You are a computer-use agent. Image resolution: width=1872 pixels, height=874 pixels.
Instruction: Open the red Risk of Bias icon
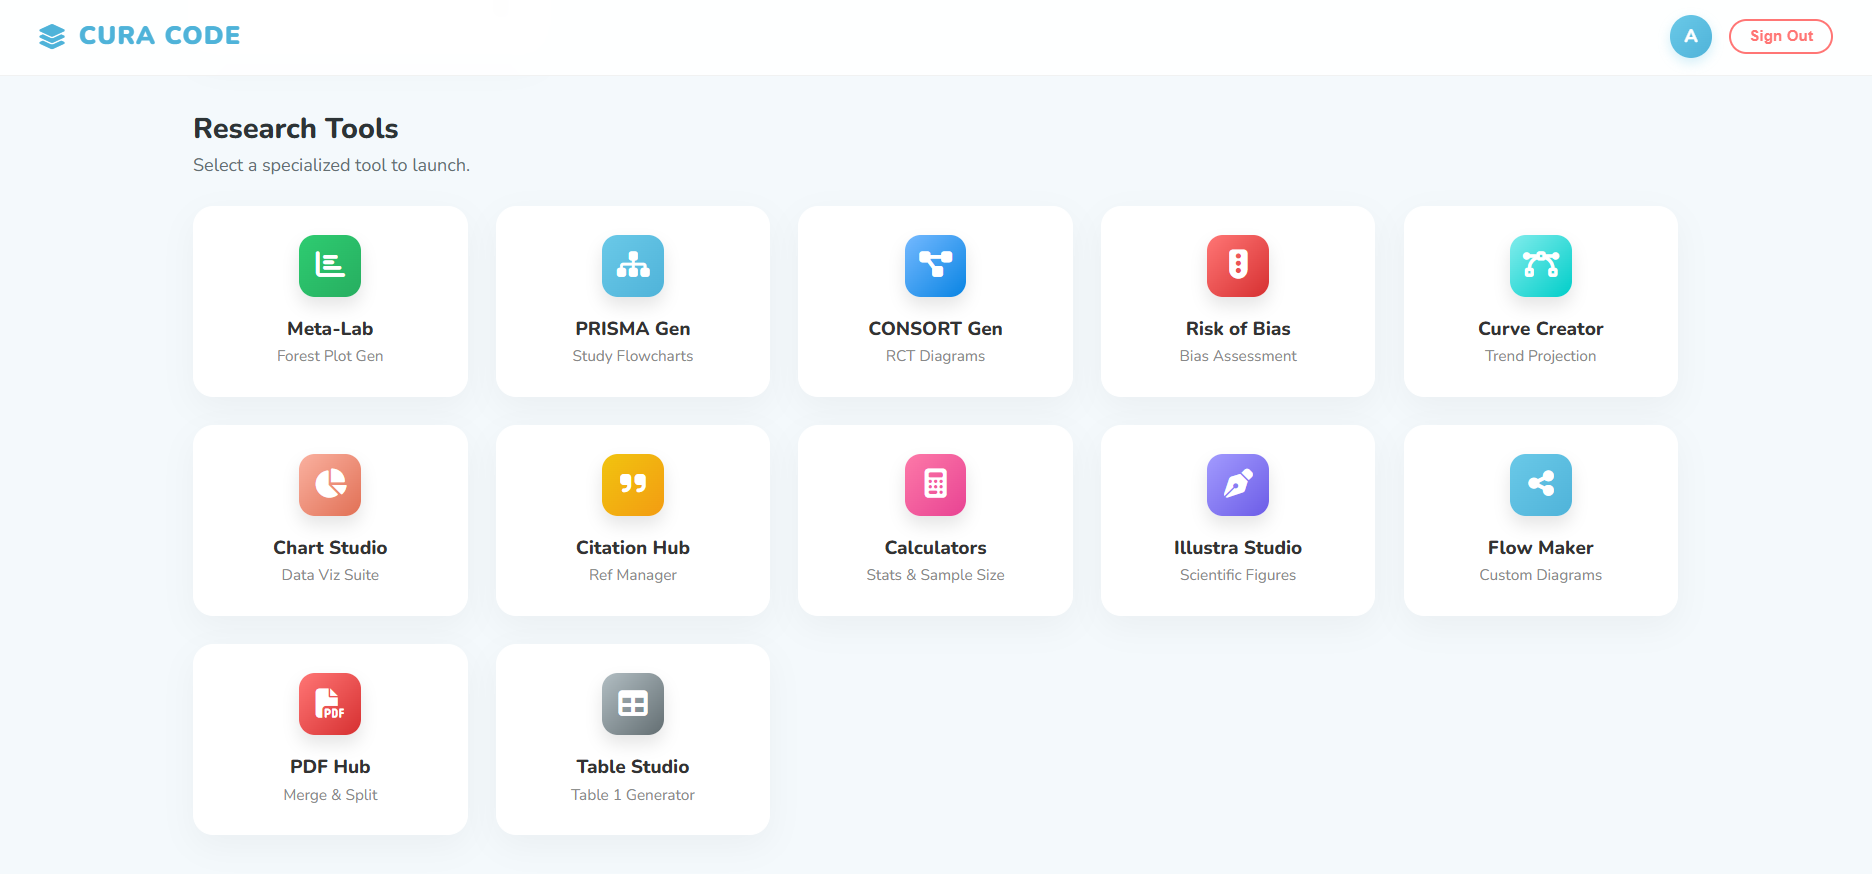pos(1237,266)
